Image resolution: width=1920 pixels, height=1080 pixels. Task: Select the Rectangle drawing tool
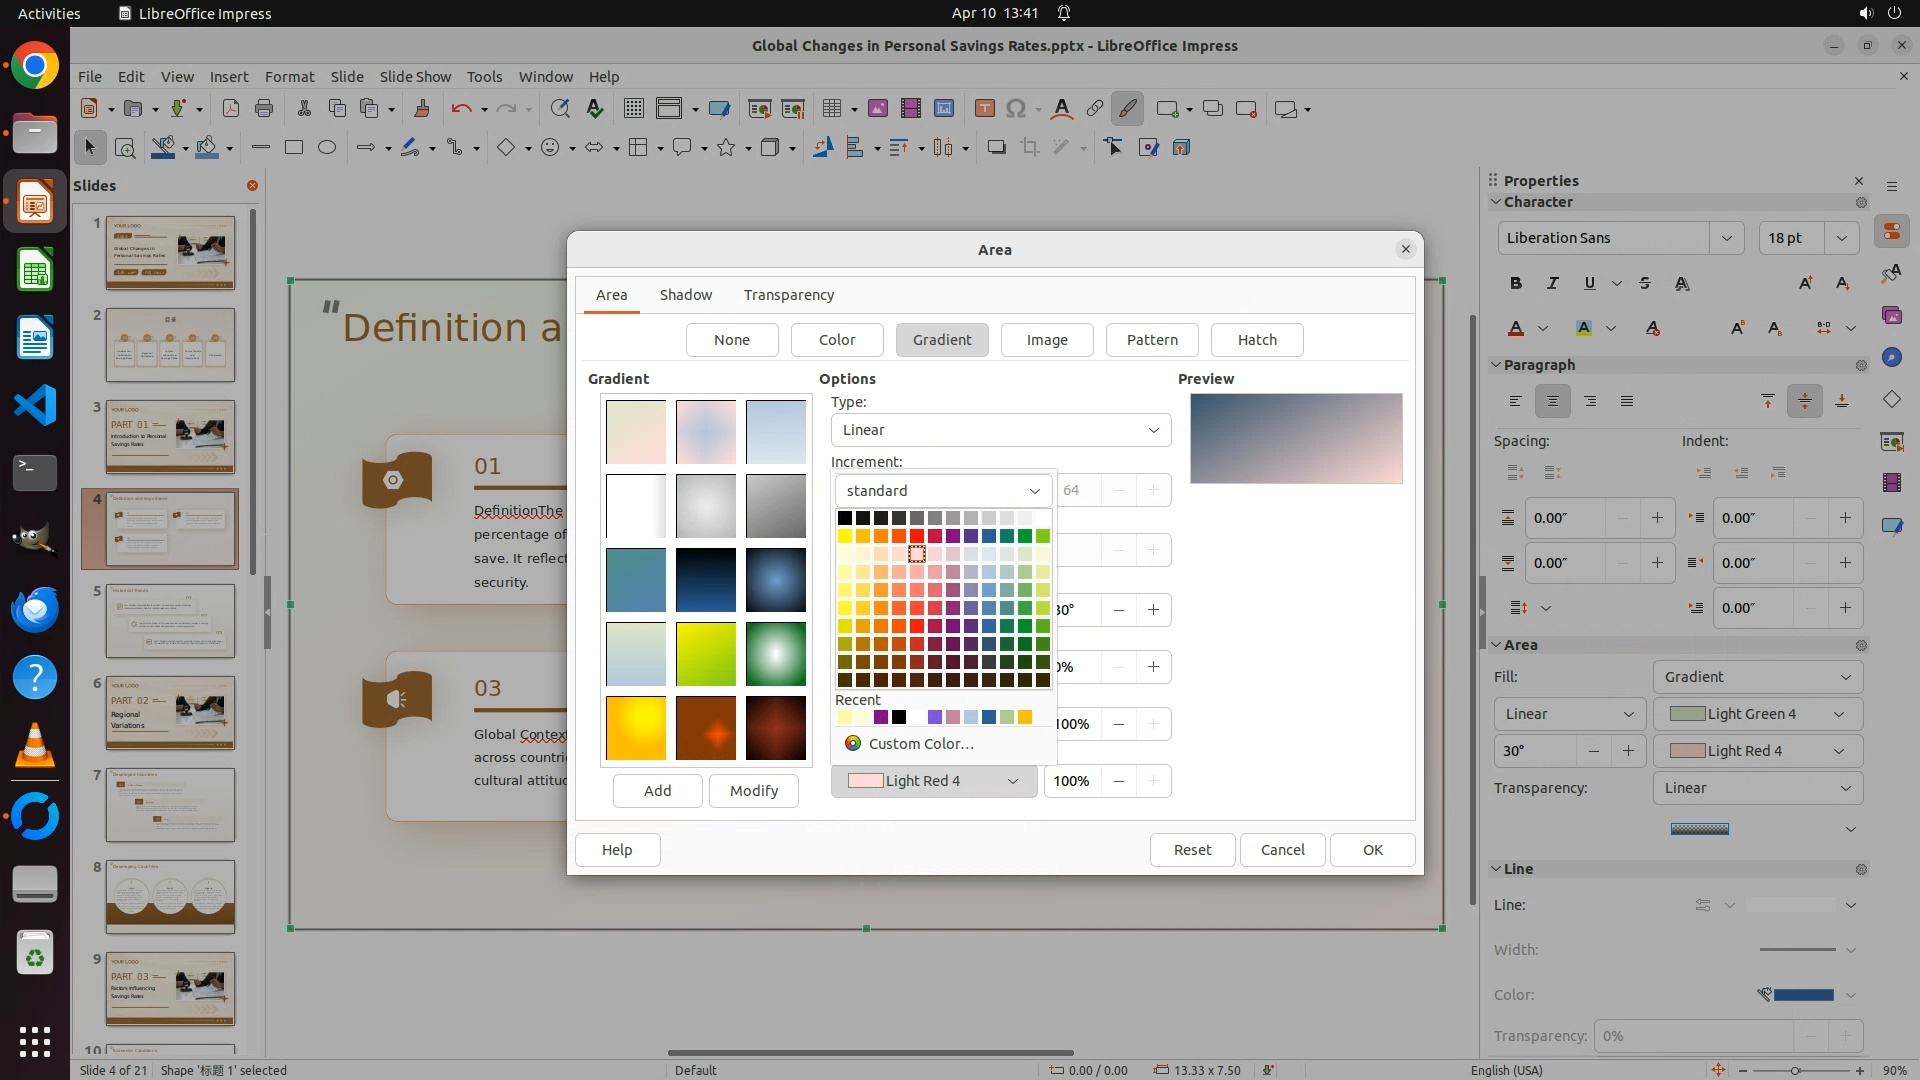click(293, 147)
